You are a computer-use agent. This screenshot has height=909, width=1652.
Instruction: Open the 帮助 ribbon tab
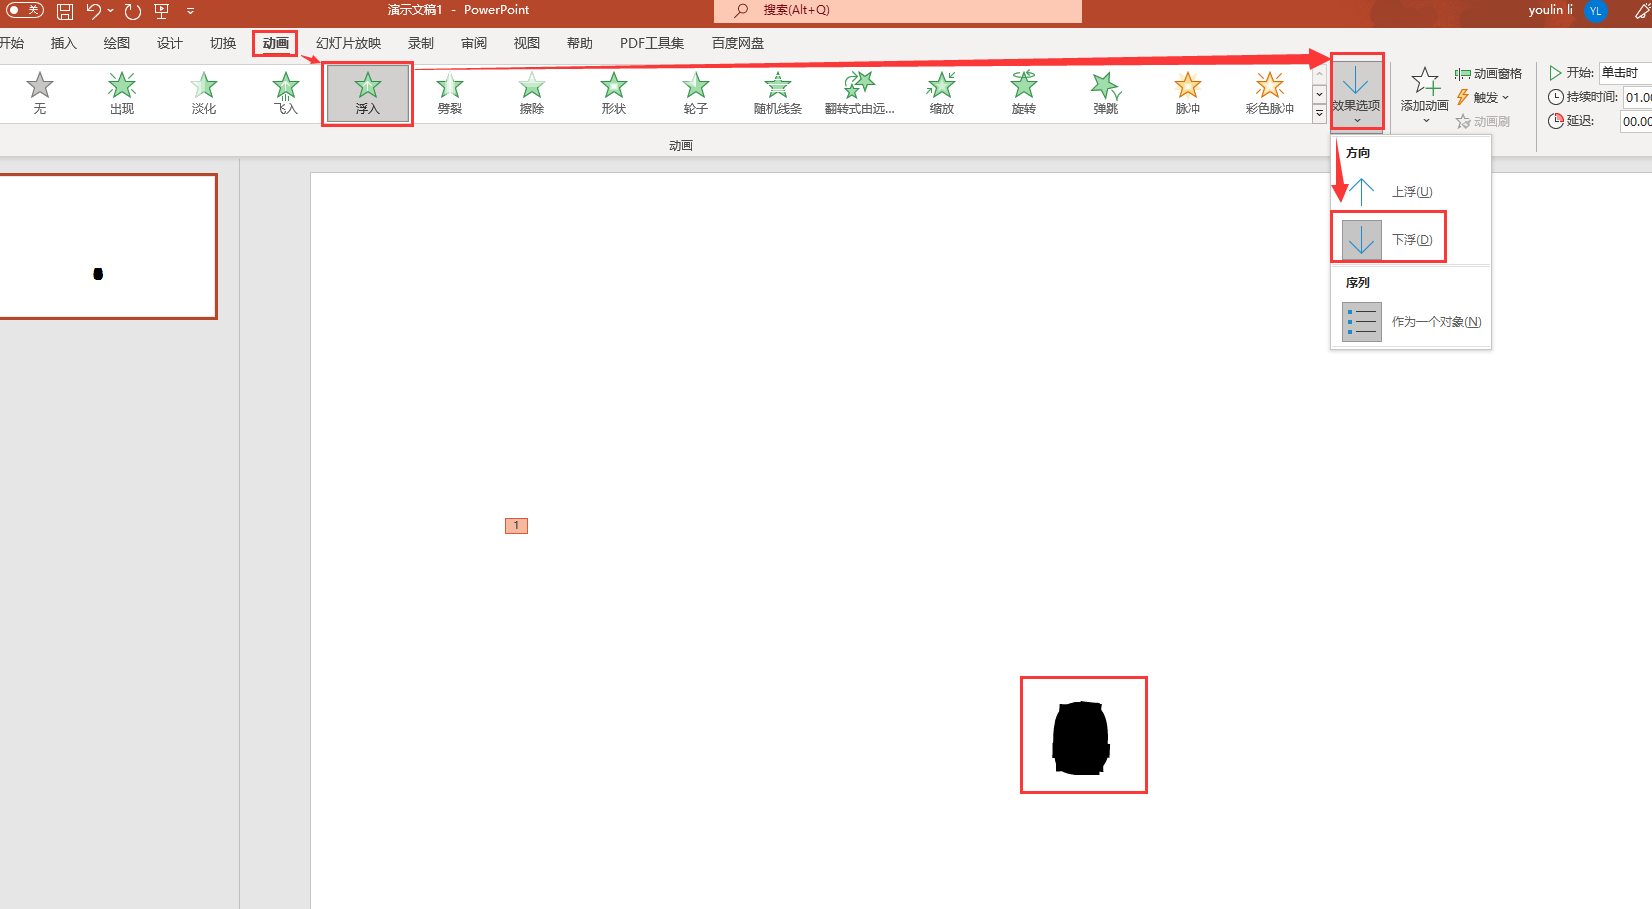580,43
